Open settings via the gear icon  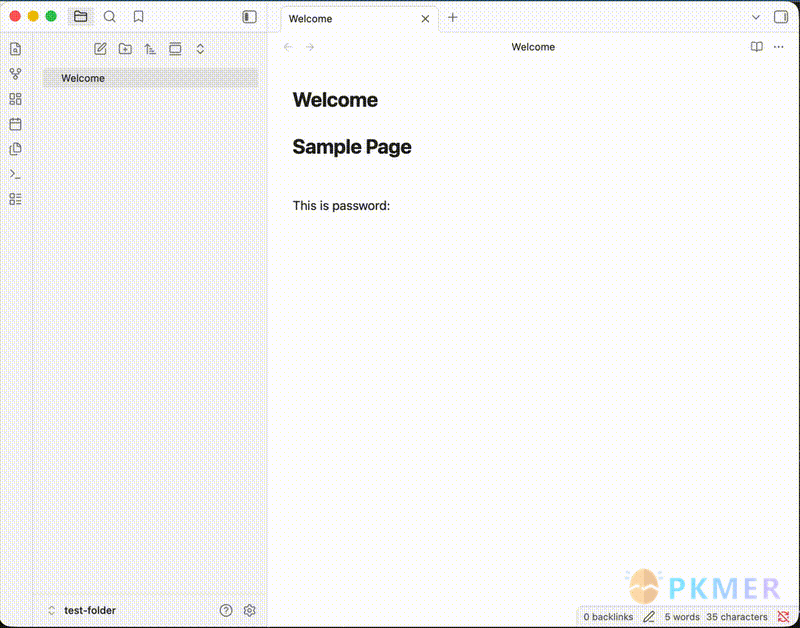coord(249,610)
